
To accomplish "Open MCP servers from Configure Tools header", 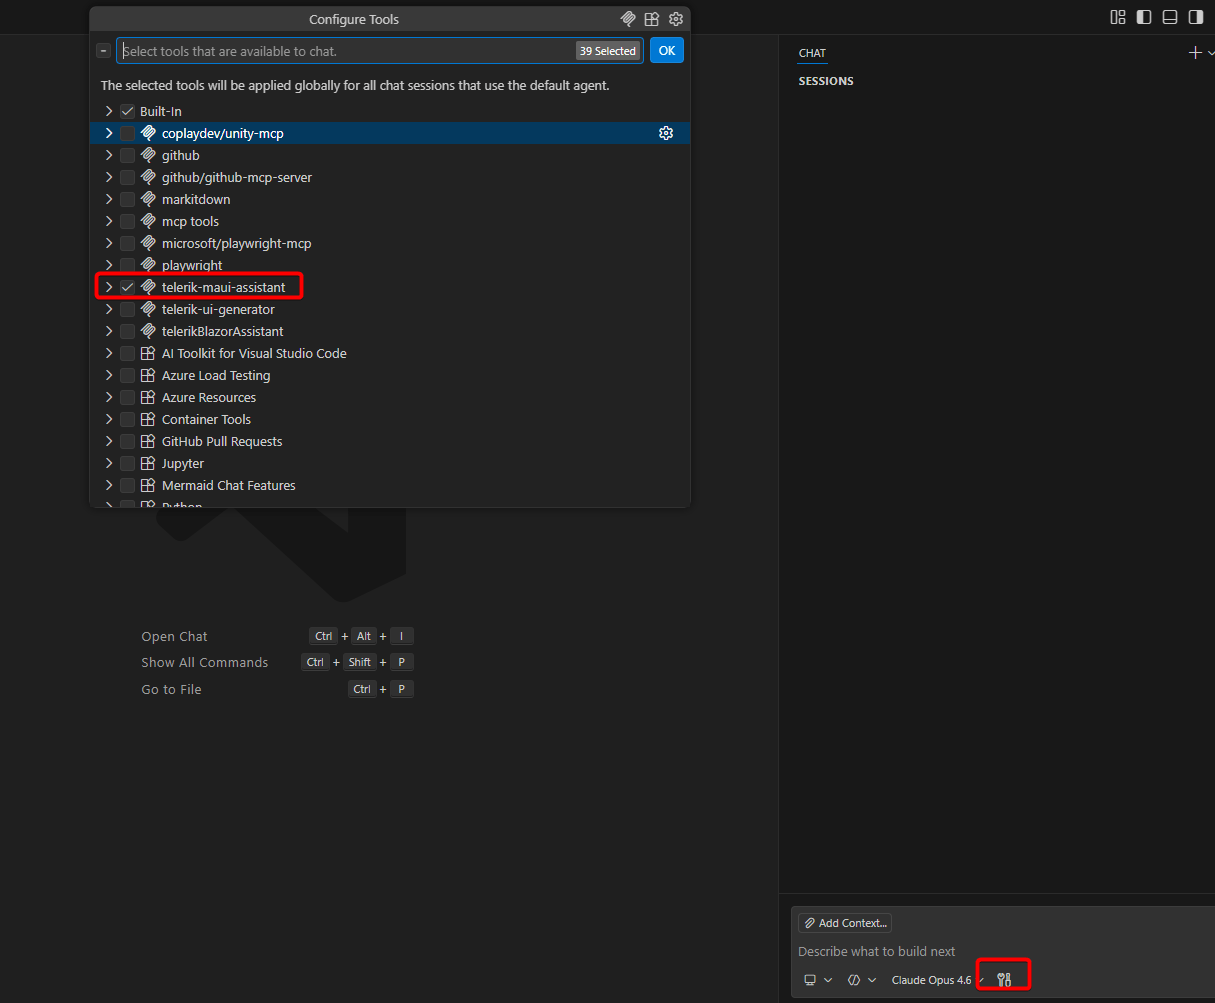I will 628,19.
